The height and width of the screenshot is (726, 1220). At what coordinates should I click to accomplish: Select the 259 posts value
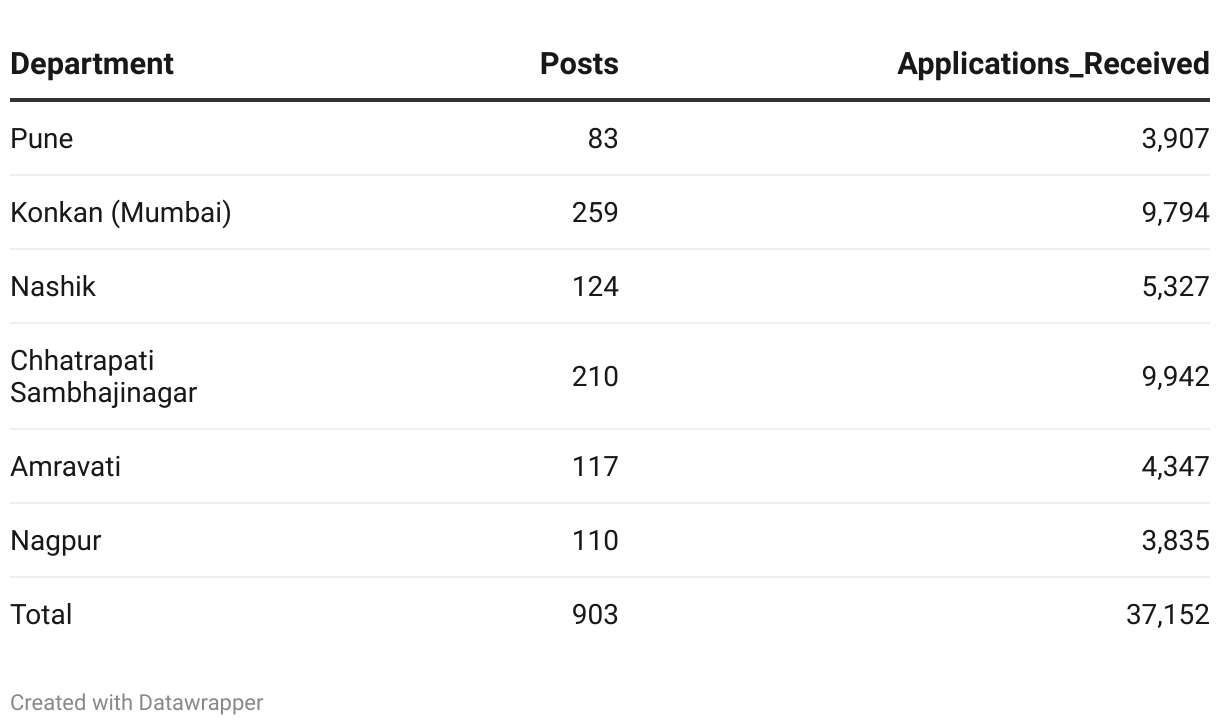tap(595, 212)
